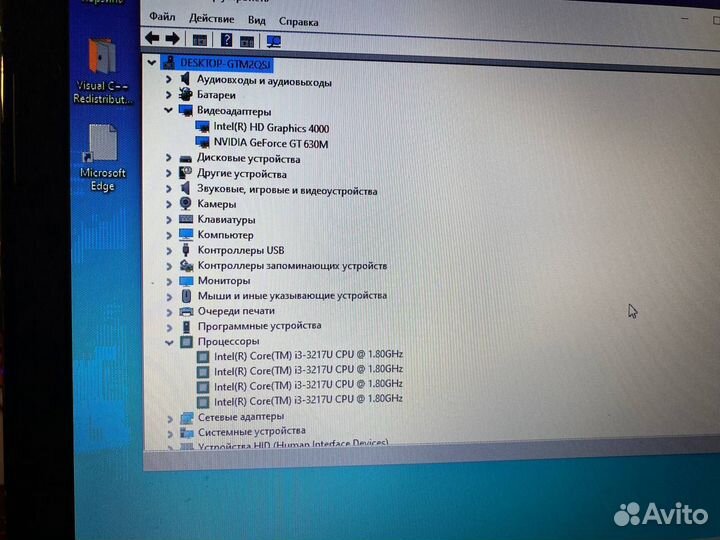Image resolution: width=720 pixels, height=540 pixels.
Task: Click the Процессоры chip icon
Action: point(186,342)
